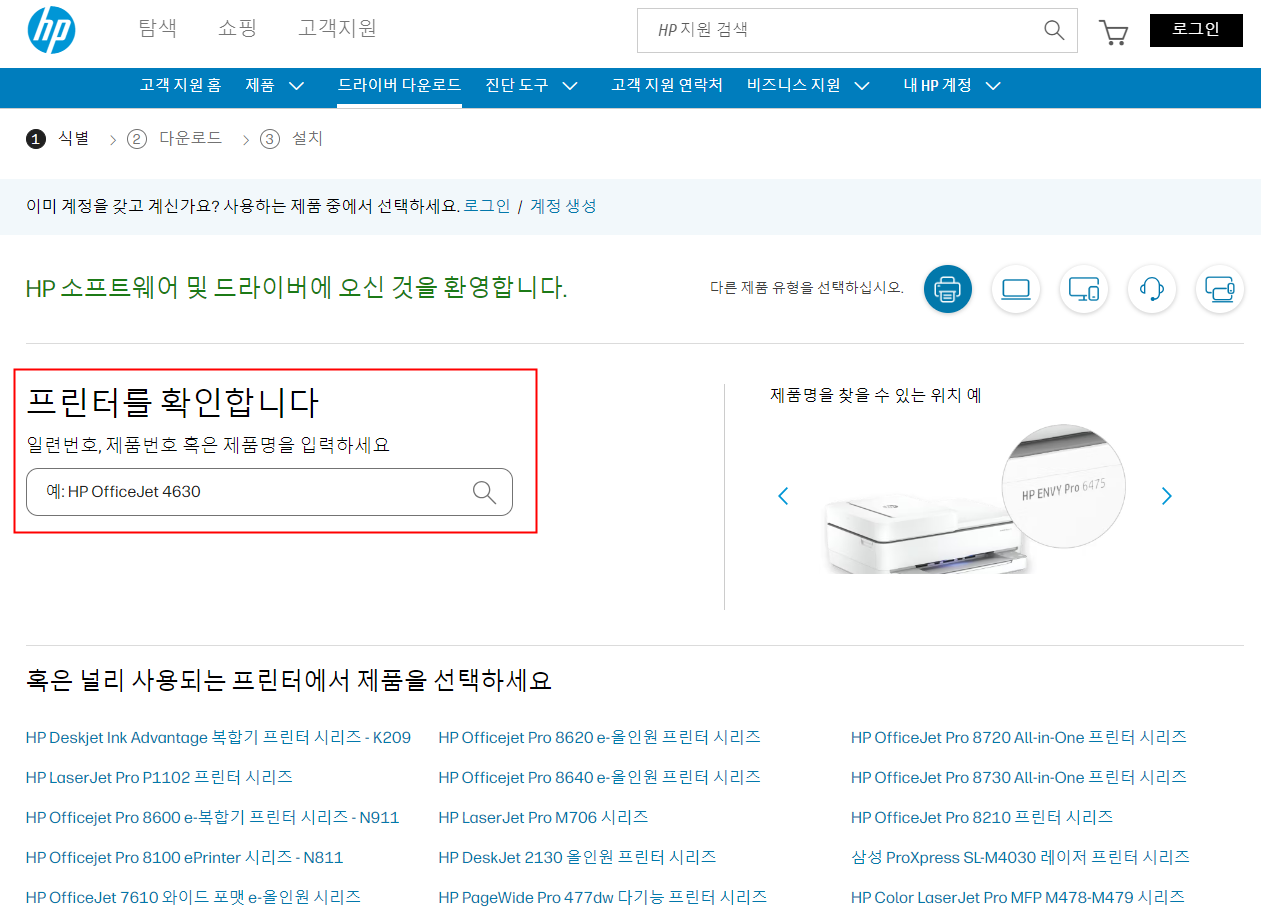The height and width of the screenshot is (918, 1261).
Task: Show previous product location example
Action: [783, 496]
